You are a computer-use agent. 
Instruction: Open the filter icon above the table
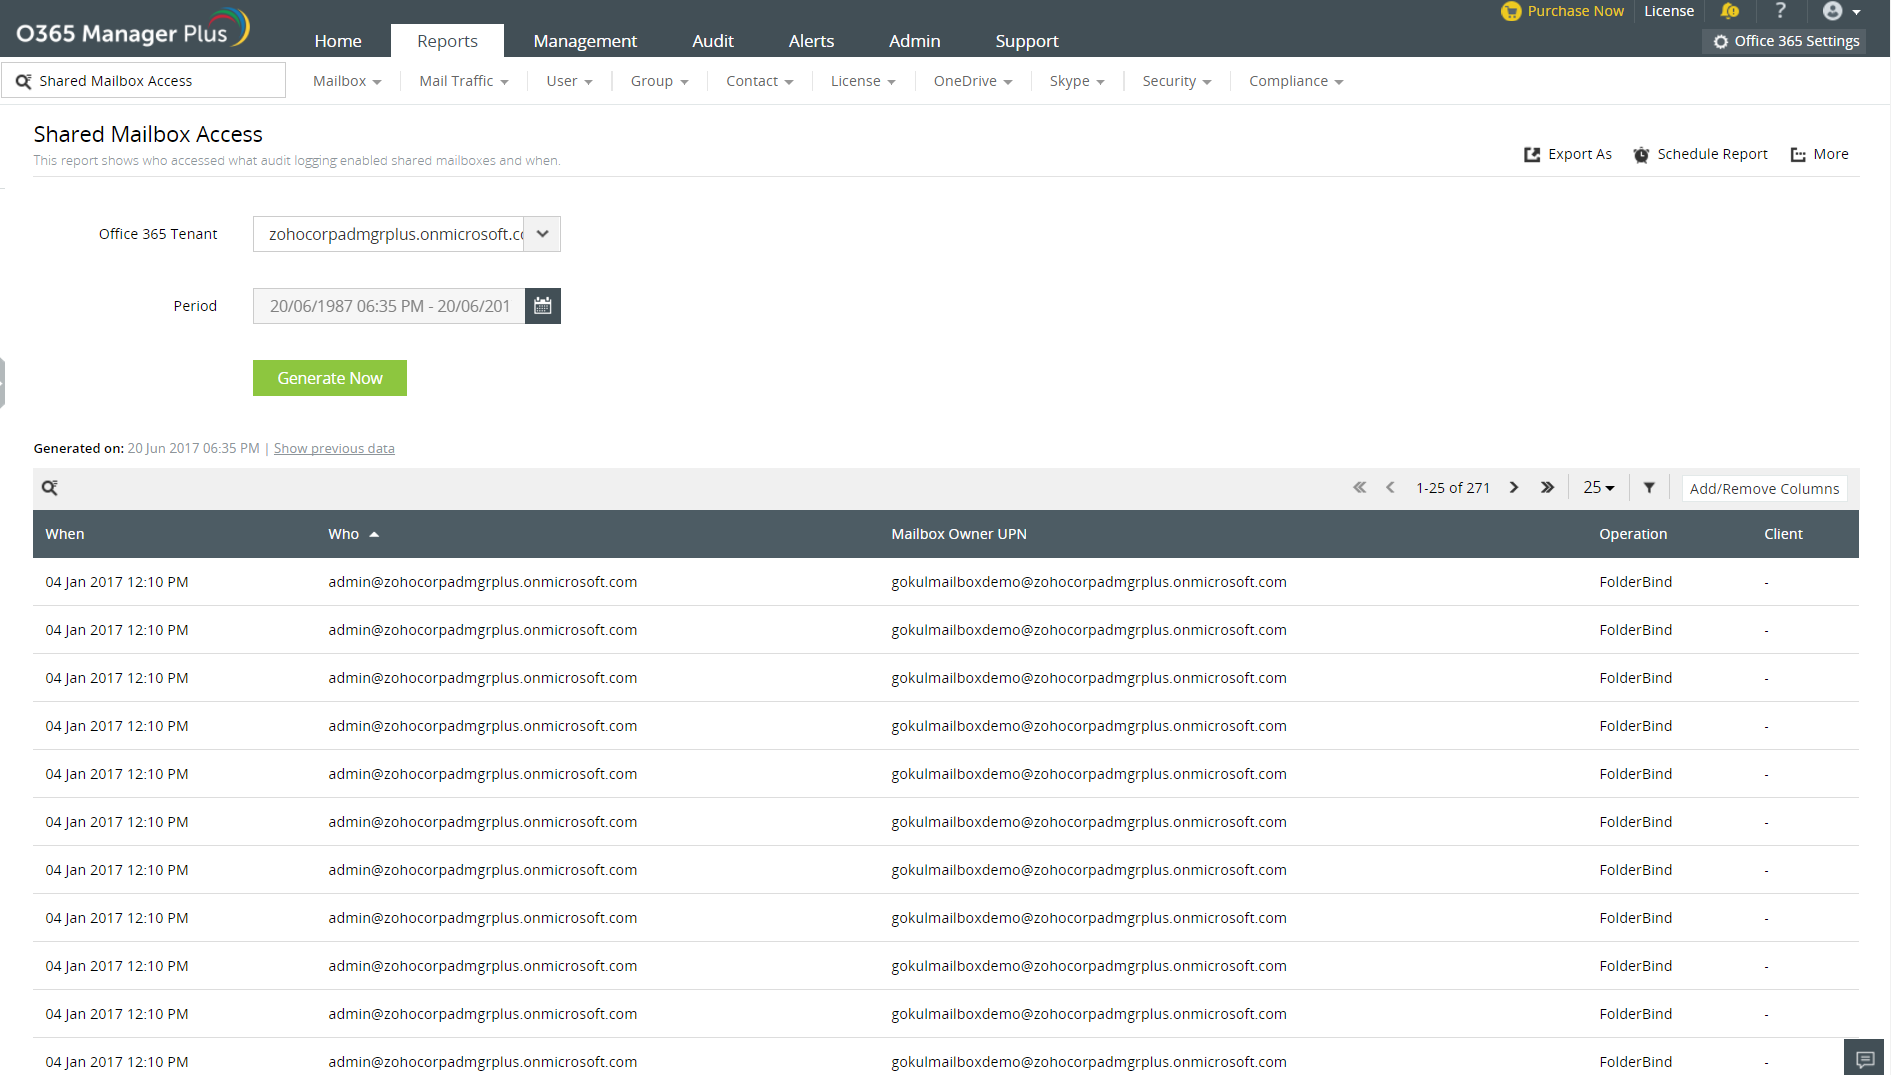click(x=1649, y=487)
